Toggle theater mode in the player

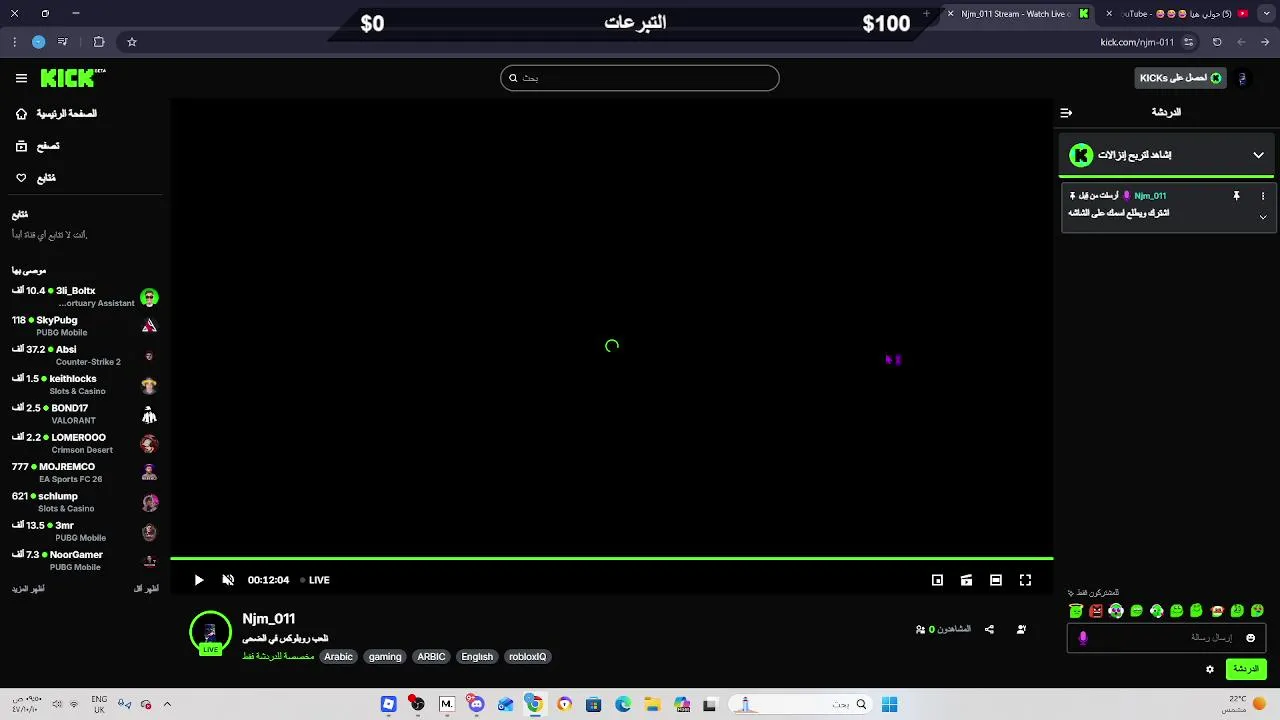(x=996, y=580)
